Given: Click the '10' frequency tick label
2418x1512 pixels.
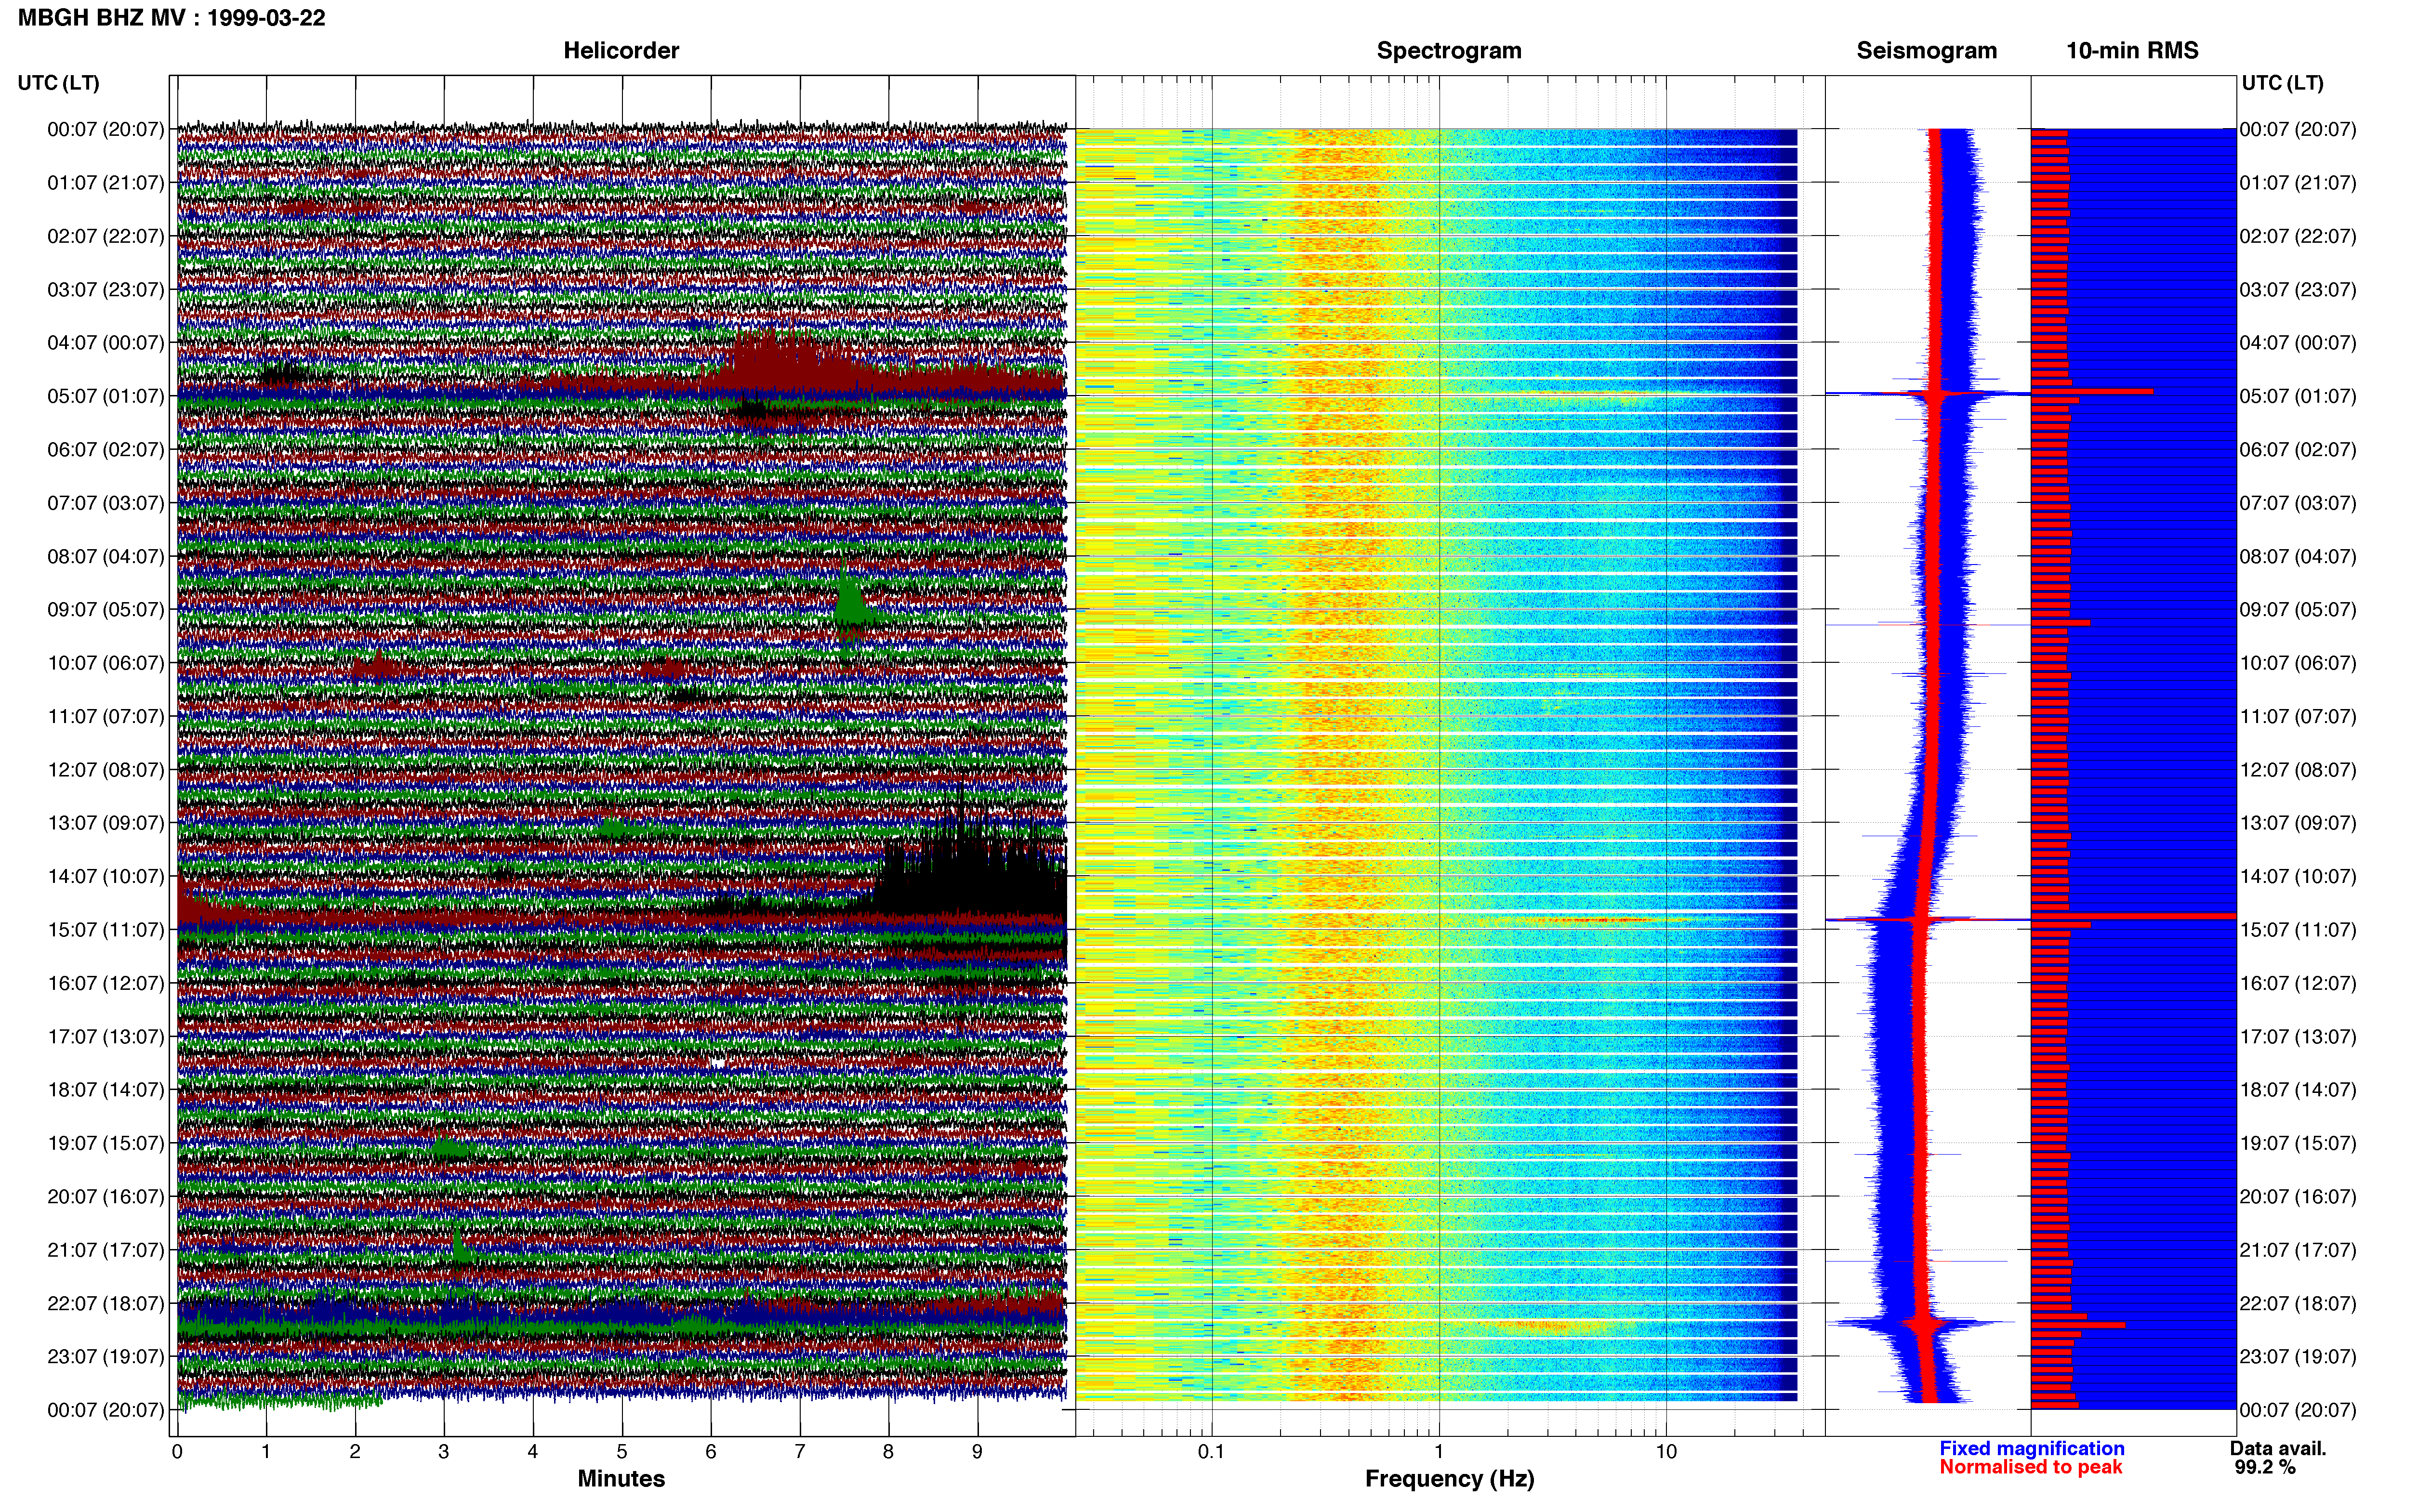Looking at the screenshot, I should pyautogui.click(x=1666, y=1451).
